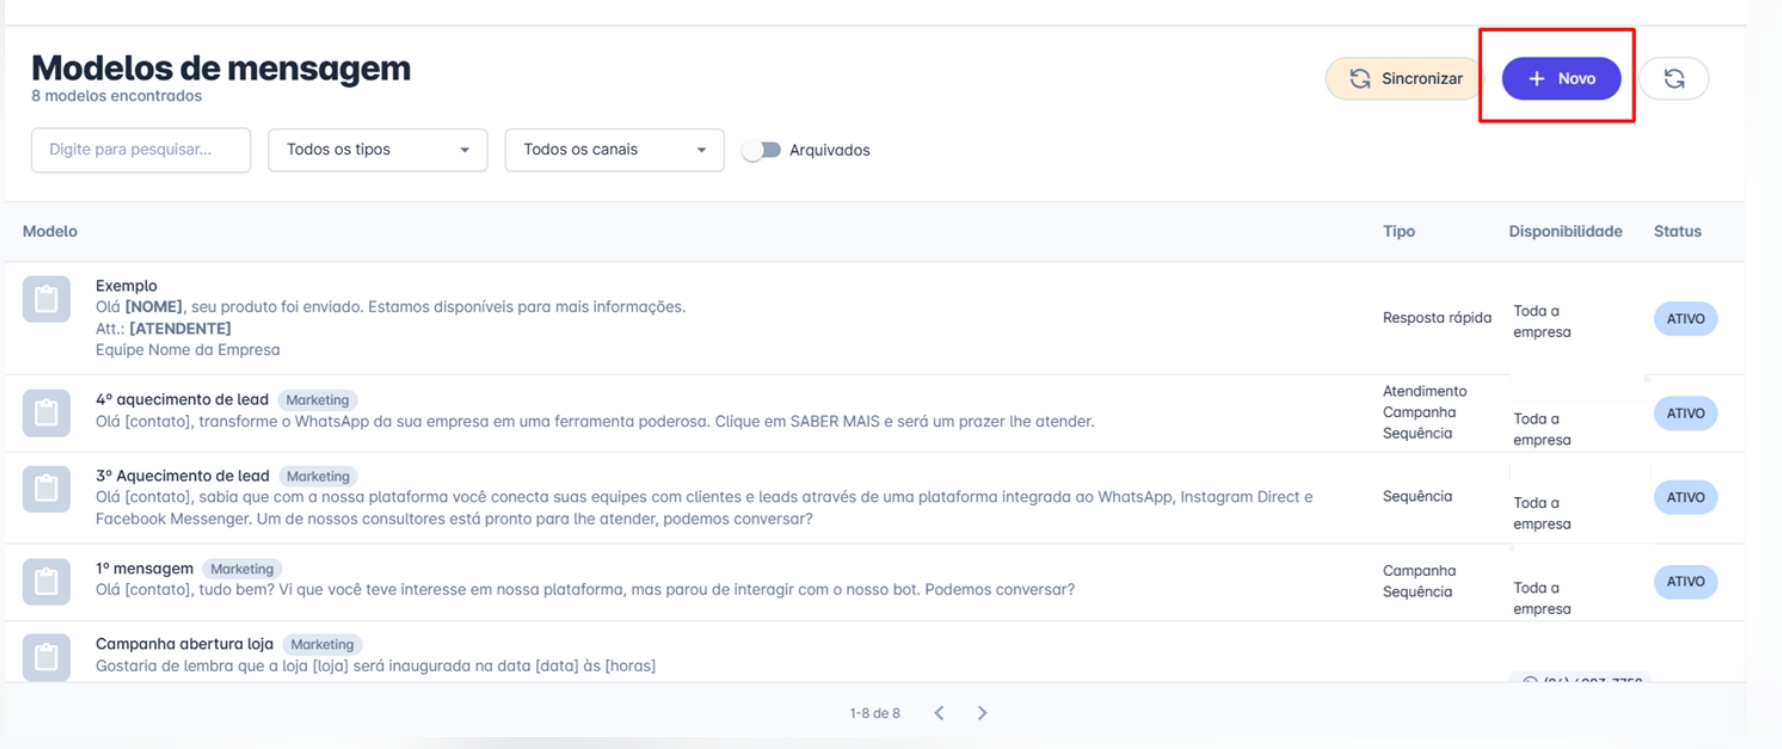Toggle the Arquivados switch
Screen dimensions: 1782x749
pyautogui.click(x=762, y=150)
